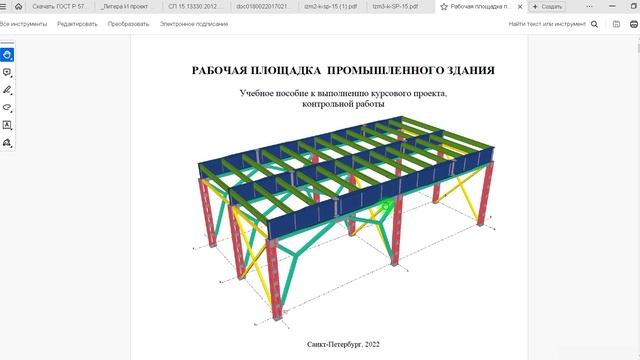
Task: Click the Save document icon
Action: pos(616,24)
